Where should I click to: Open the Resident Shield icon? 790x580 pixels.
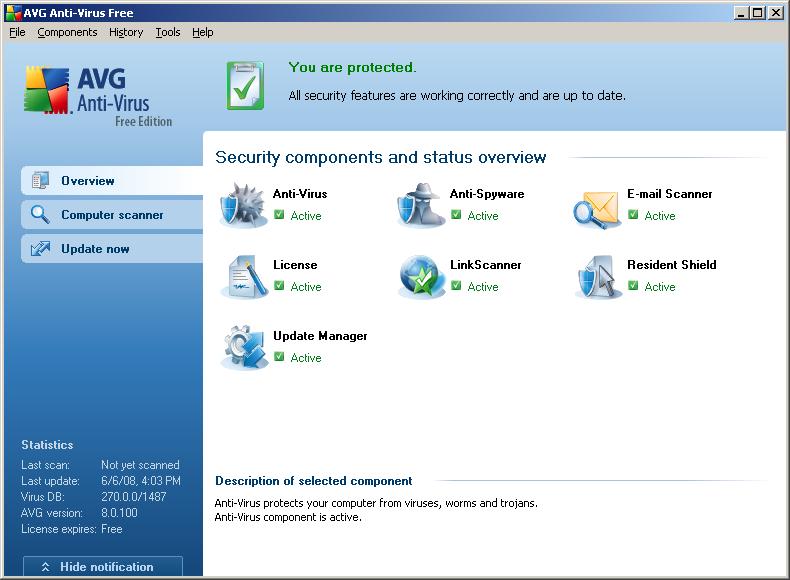point(597,276)
